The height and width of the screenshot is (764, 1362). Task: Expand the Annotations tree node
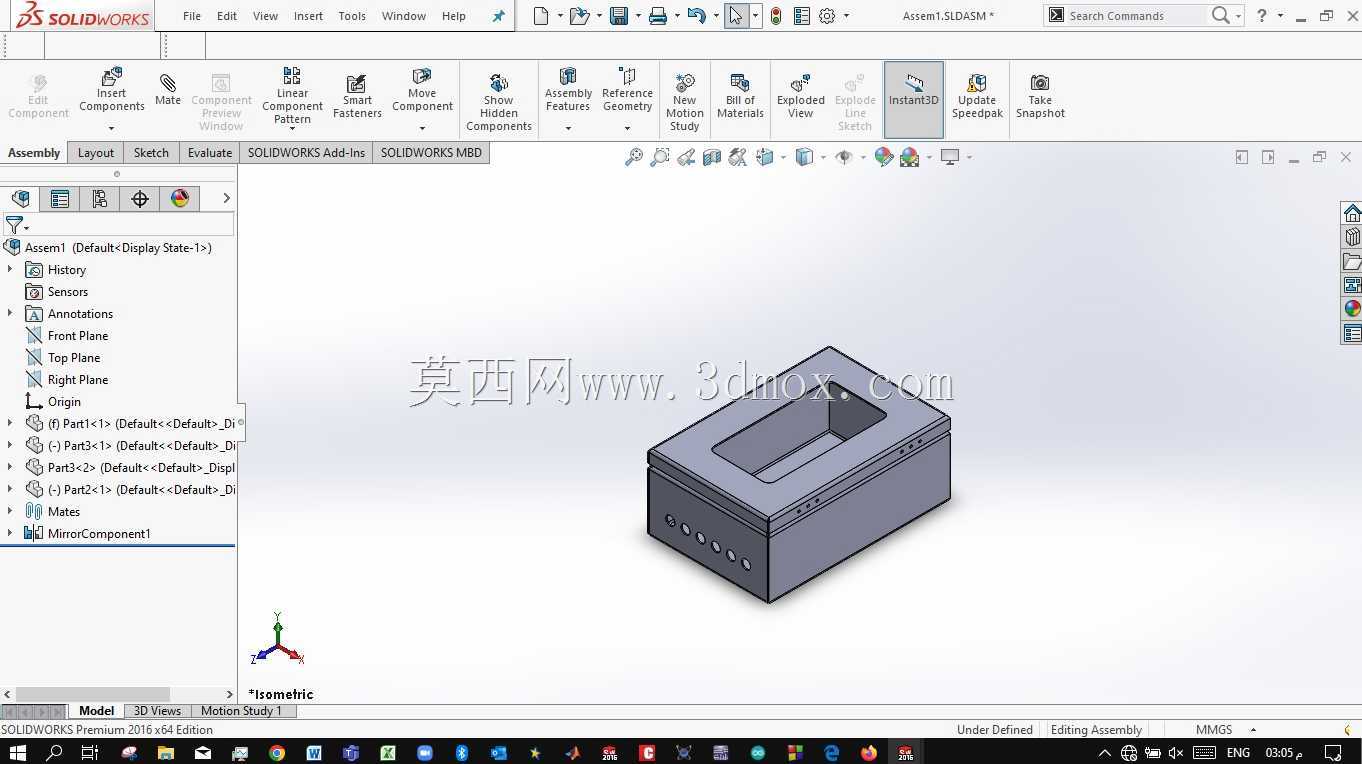(x=10, y=314)
